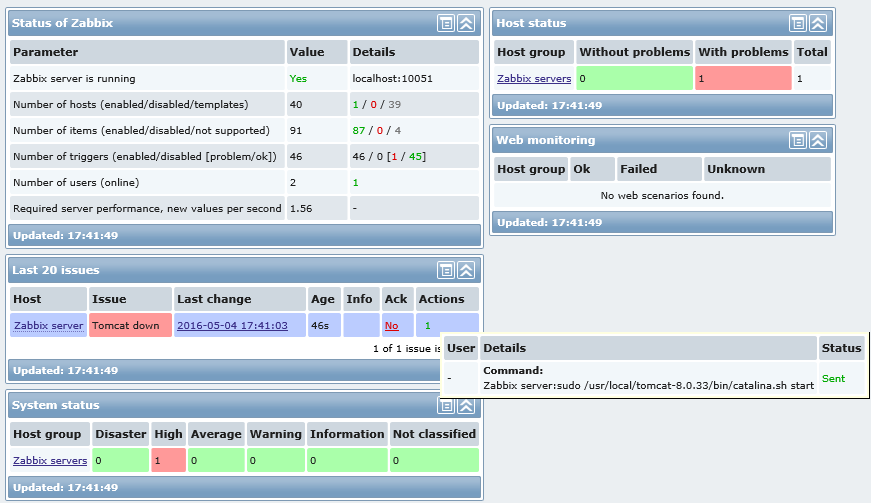Open menu icon in Status of Zabbix header
The width and height of the screenshot is (871, 503).
click(x=445, y=23)
